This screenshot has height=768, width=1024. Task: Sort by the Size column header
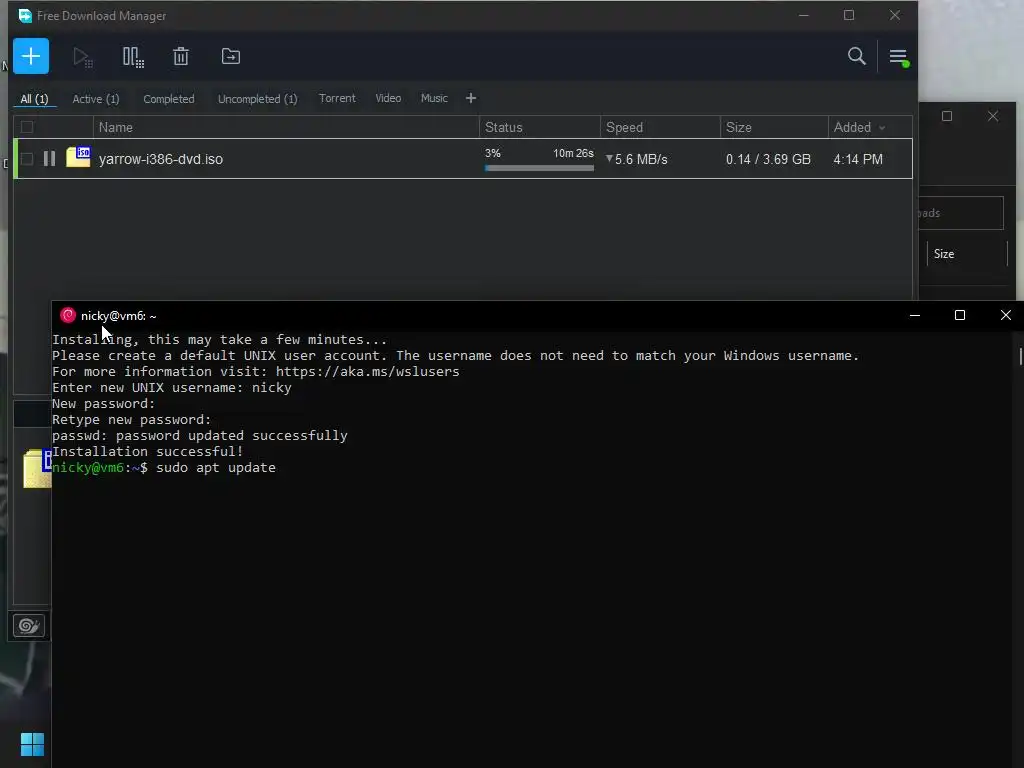point(774,127)
